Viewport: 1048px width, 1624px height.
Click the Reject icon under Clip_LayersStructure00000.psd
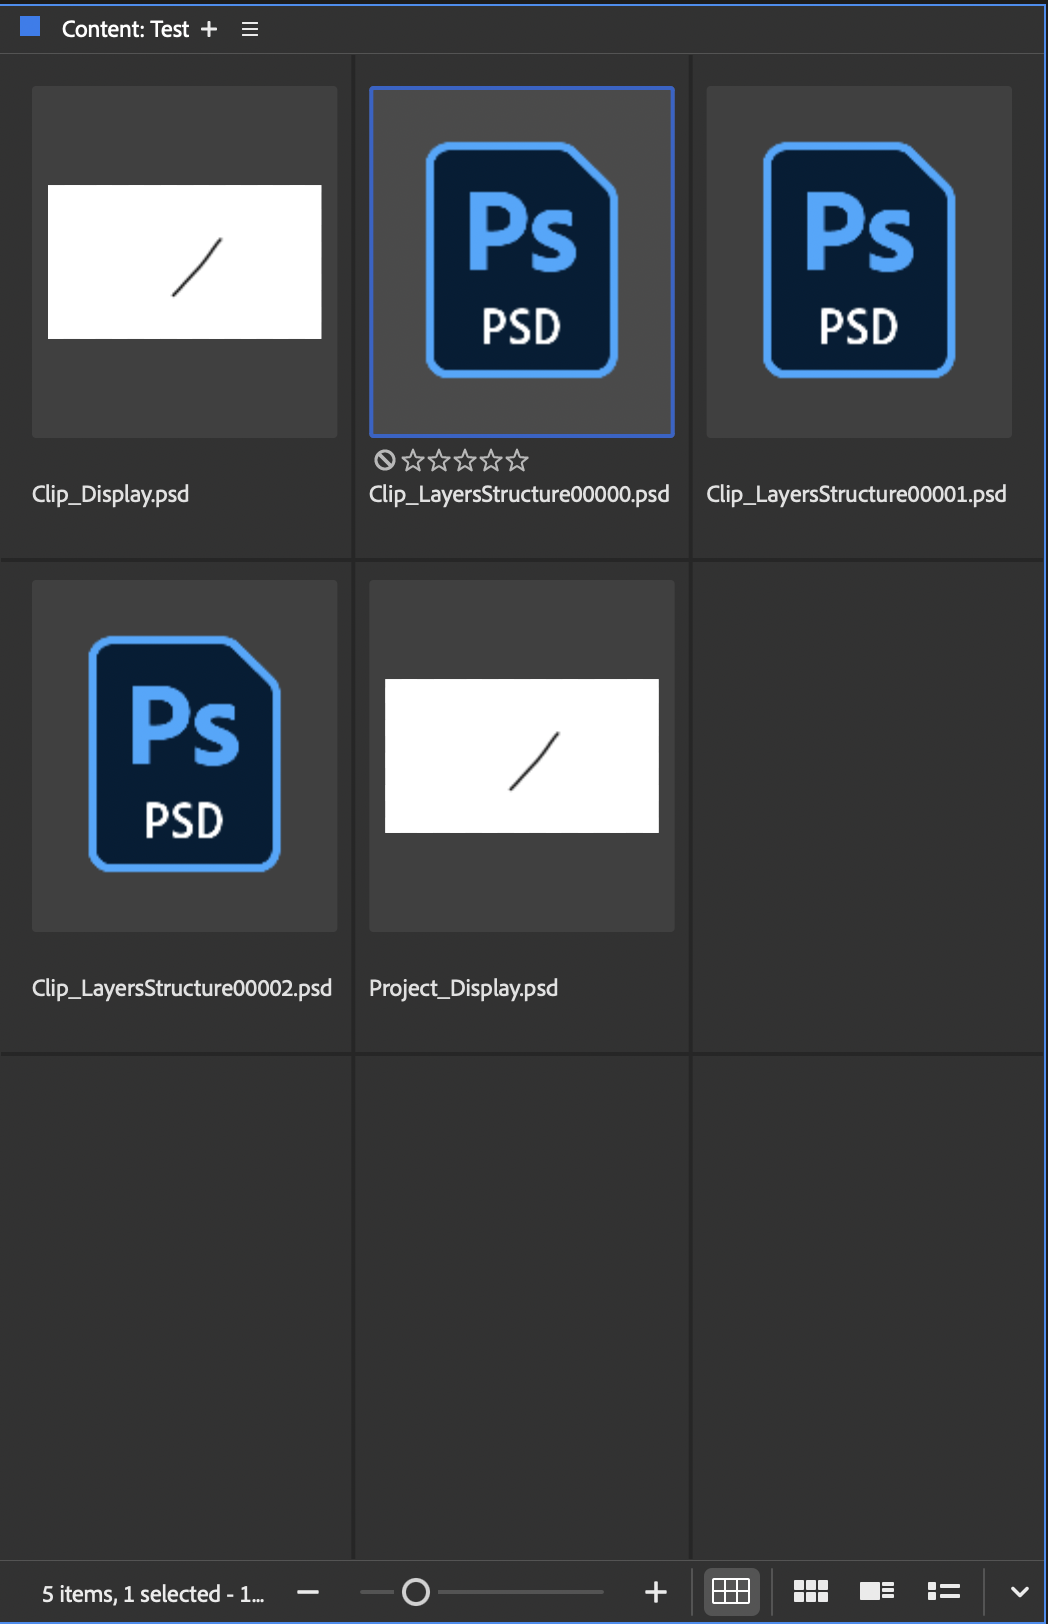tap(385, 460)
